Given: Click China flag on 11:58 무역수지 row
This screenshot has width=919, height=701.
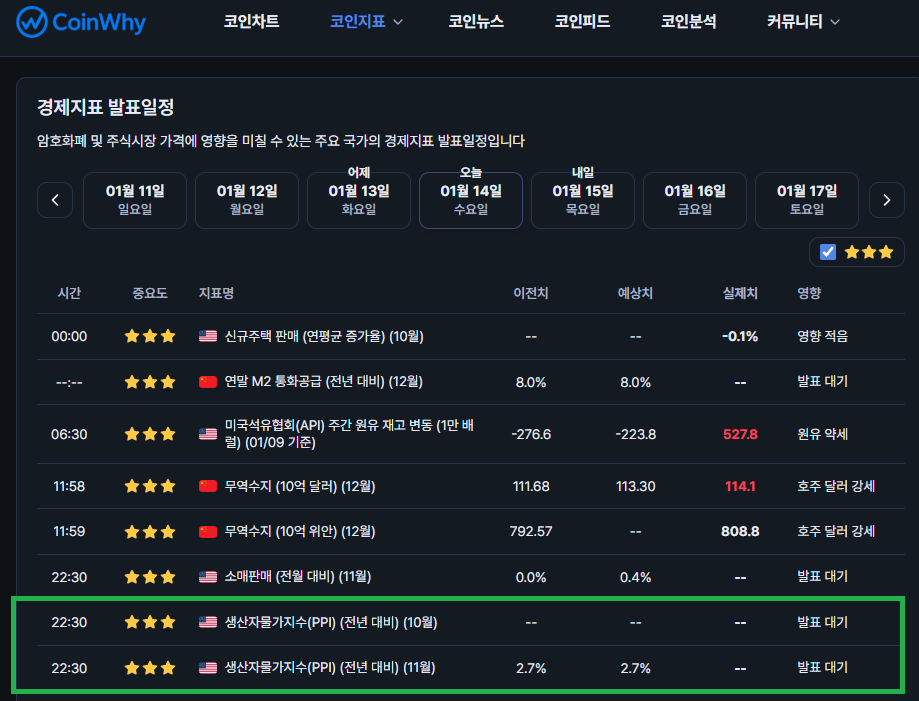Looking at the screenshot, I should 208,486.
